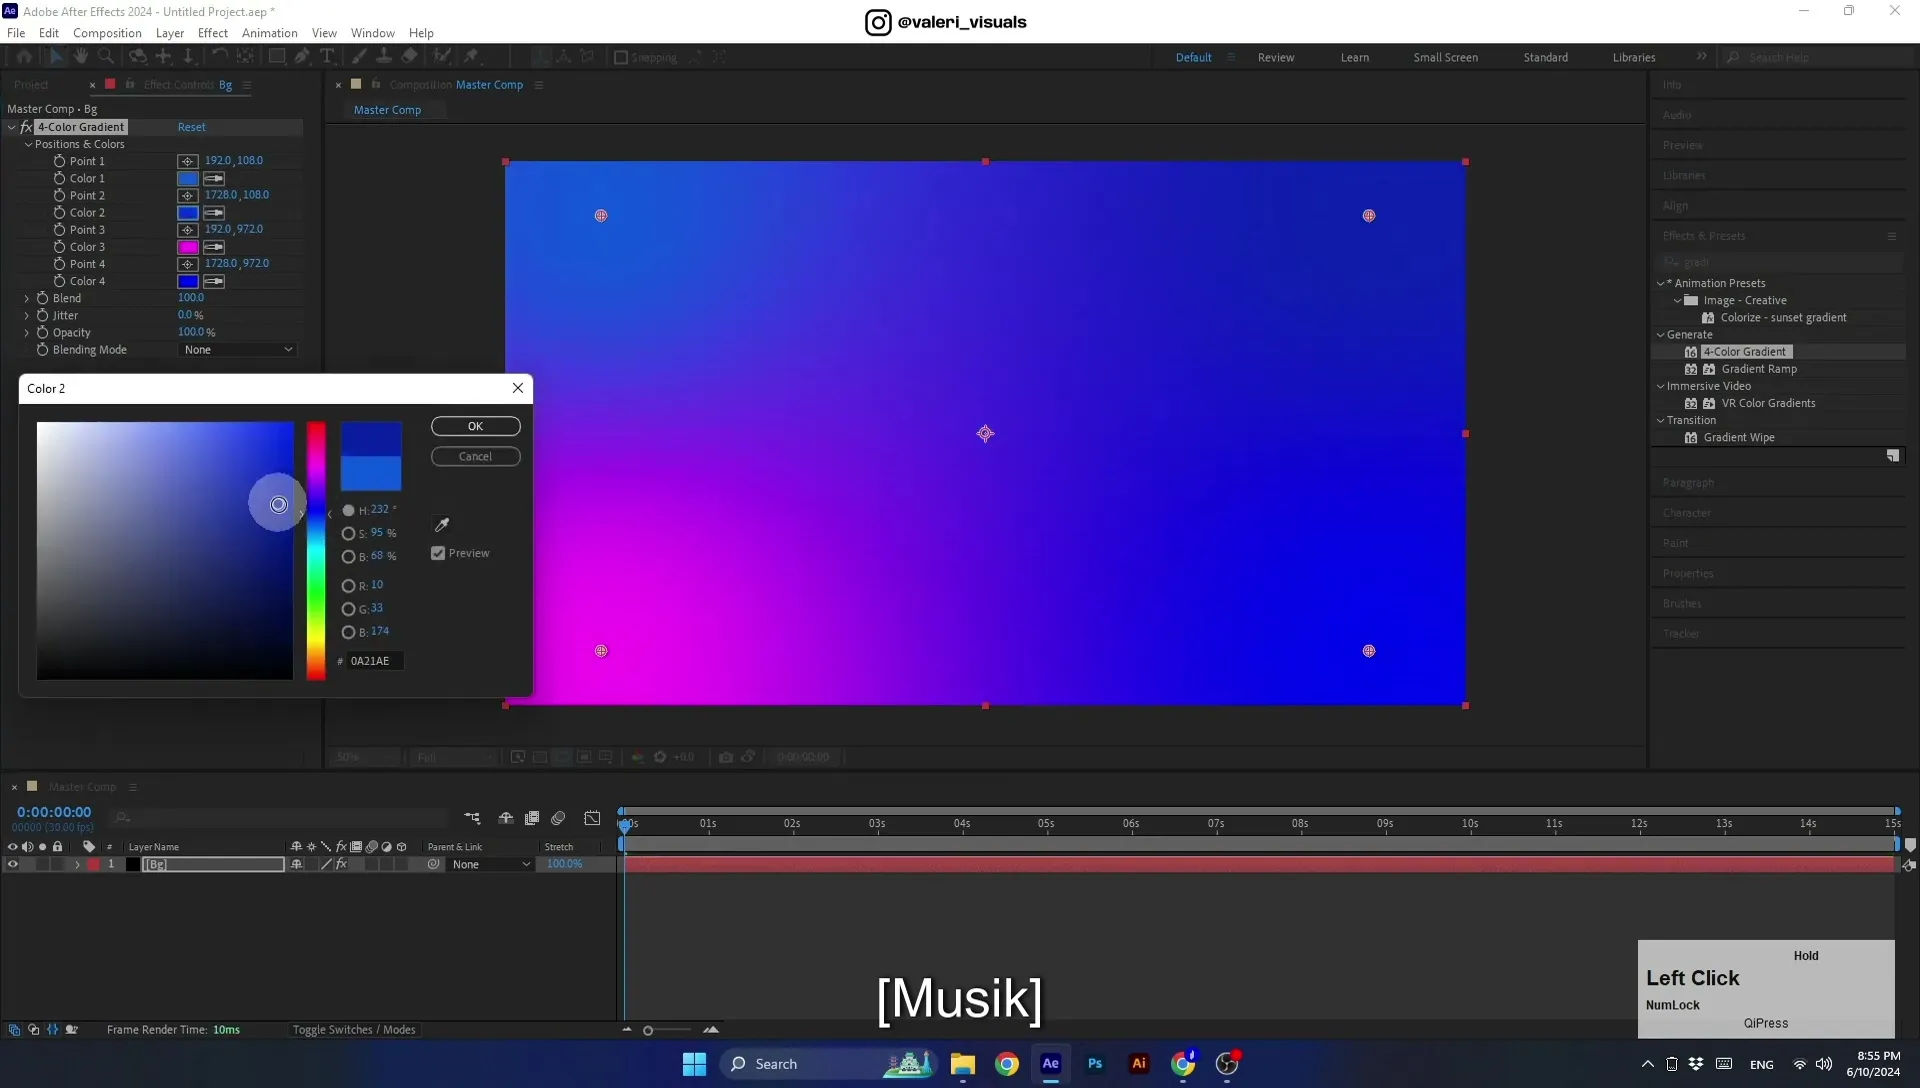1920x1088 pixels.
Task: Open the Effect menu
Action: pyautogui.click(x=213, y=33)
